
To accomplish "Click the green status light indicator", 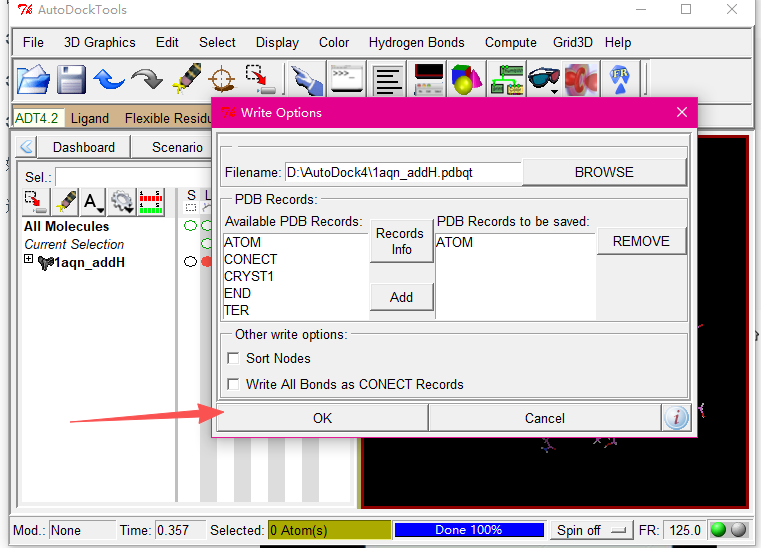I will (717, 530).
